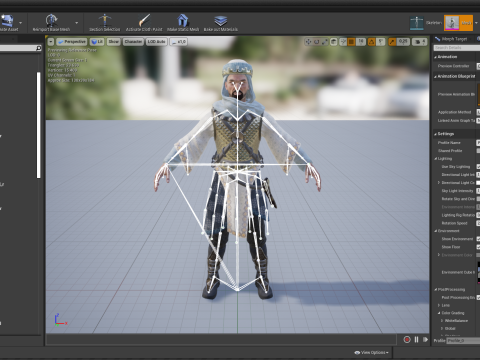Click the magnifier icon in left search box
Screen dimensions: 480x360
coord(39,48)
